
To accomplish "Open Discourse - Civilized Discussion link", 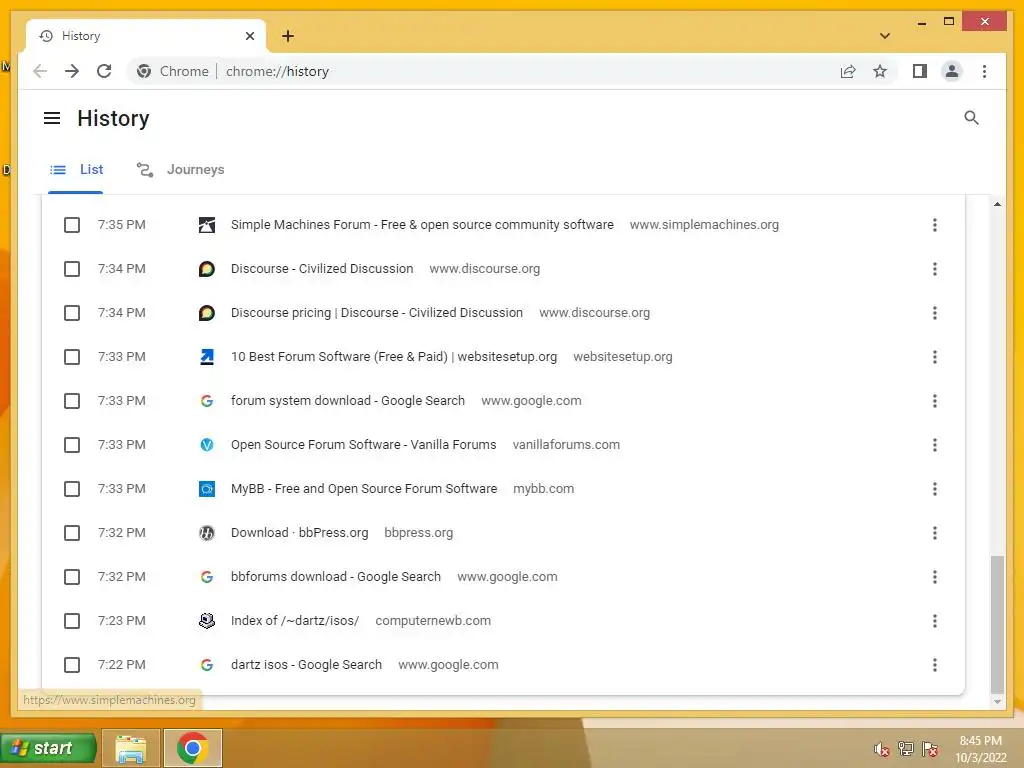I will point(322,269).
